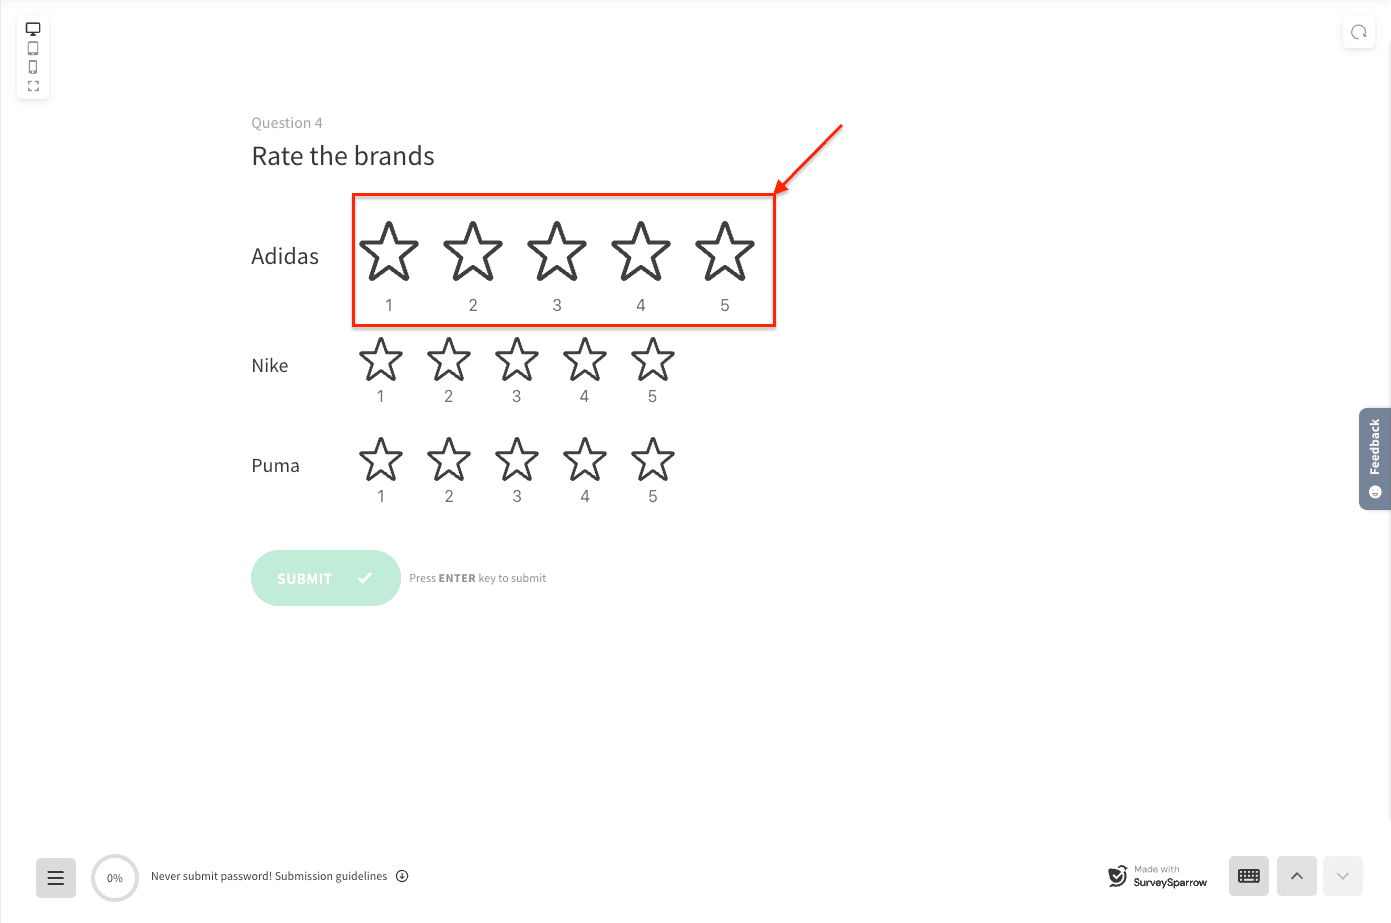The width and height of the screenshot is (1391, 923).
Task: Open the hamburger menu at bottom left
Action: 56,878
